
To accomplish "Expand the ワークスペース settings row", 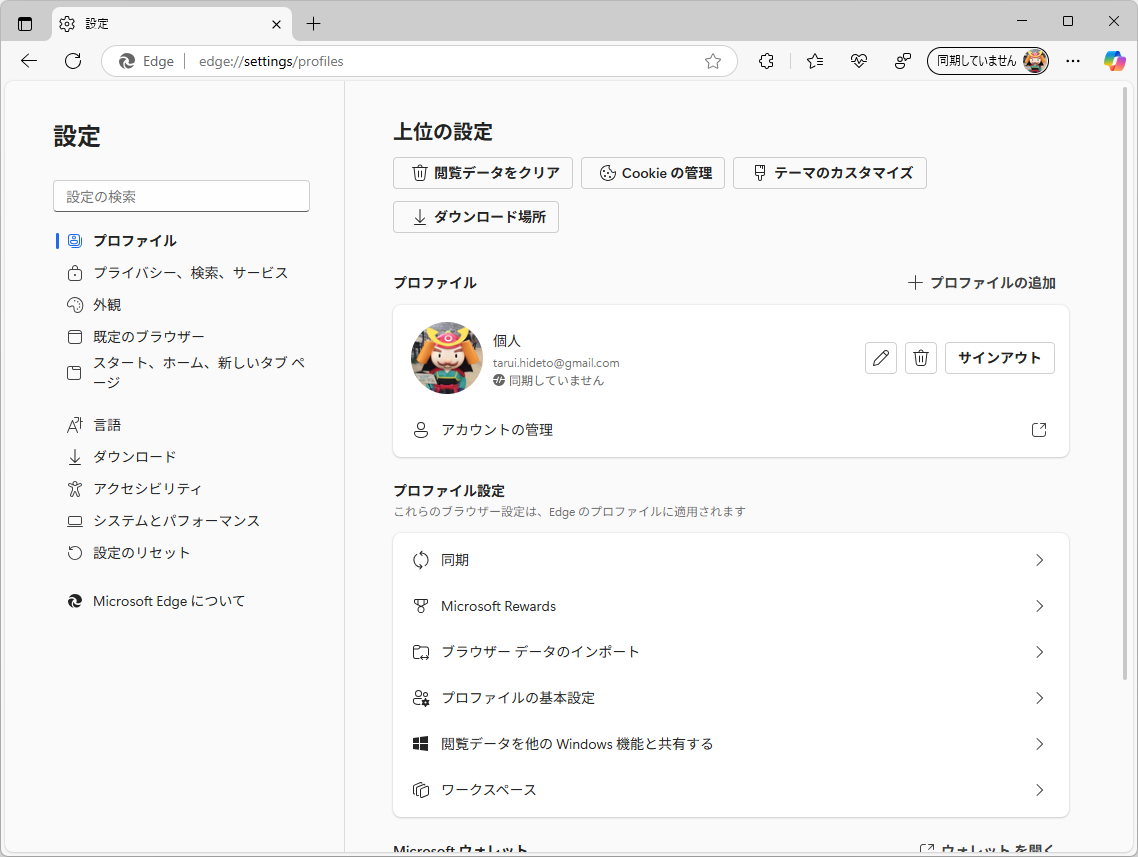I will coord(731,789).
